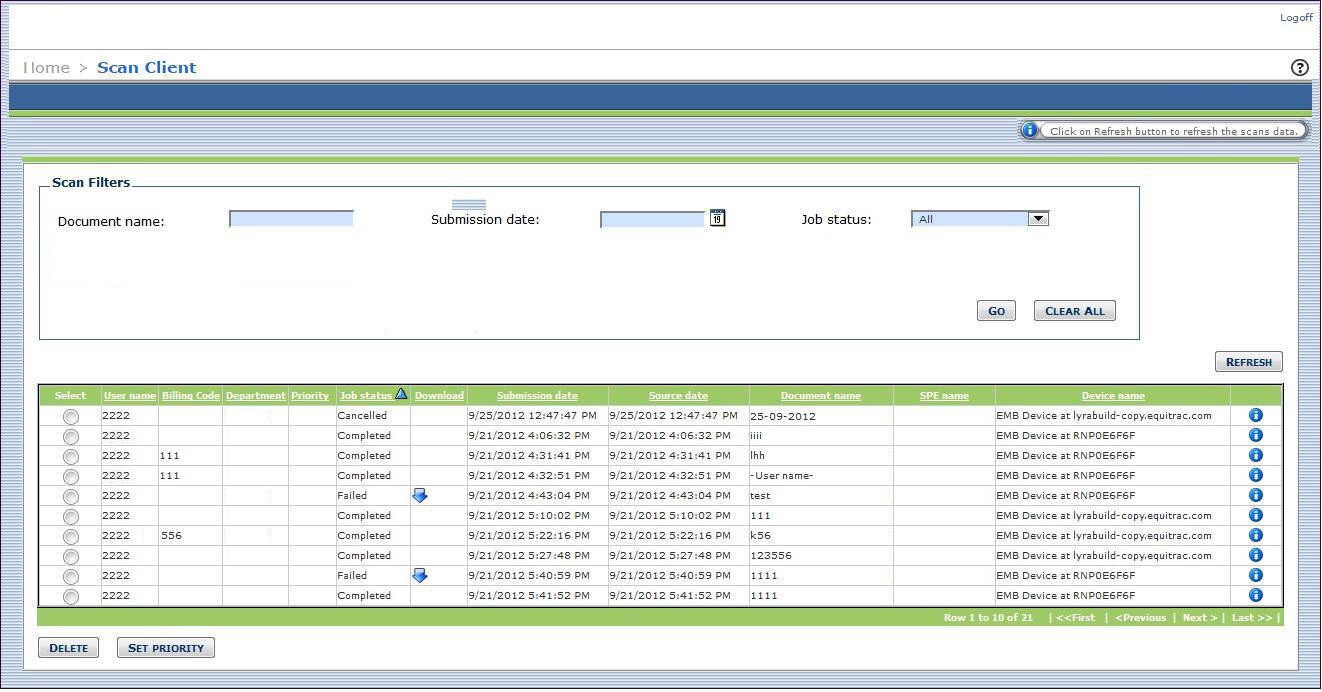This screenshot has height=692, width=1322.
Task: Navigate to Home via the breadcrumb
Action: 45,67
